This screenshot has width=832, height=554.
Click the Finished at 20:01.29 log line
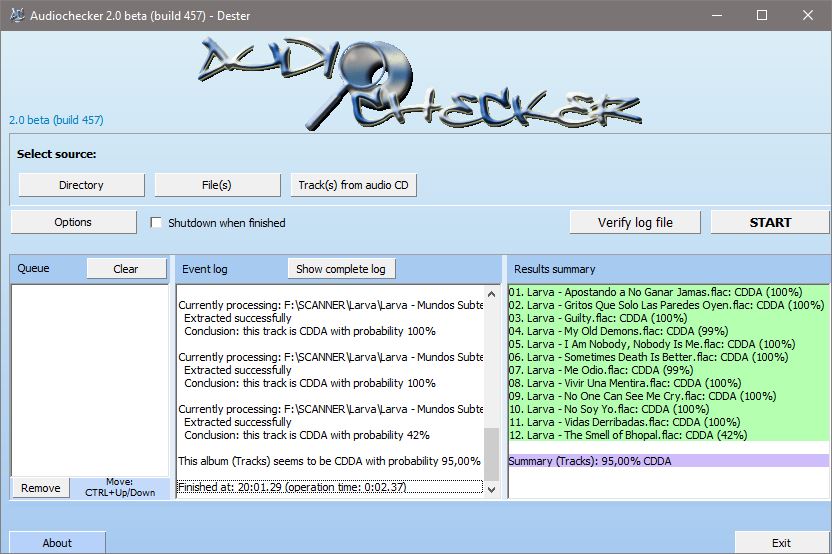pos(330,487)
